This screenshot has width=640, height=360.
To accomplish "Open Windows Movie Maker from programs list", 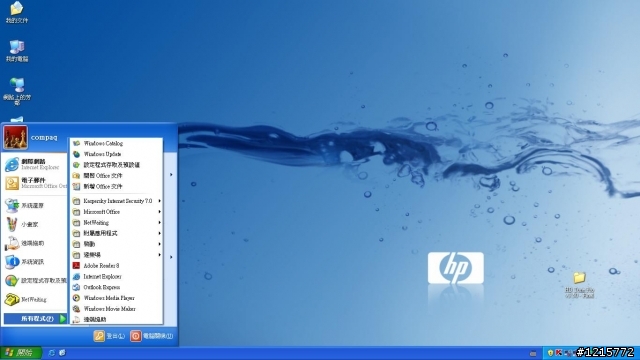I will pos(116,309).
